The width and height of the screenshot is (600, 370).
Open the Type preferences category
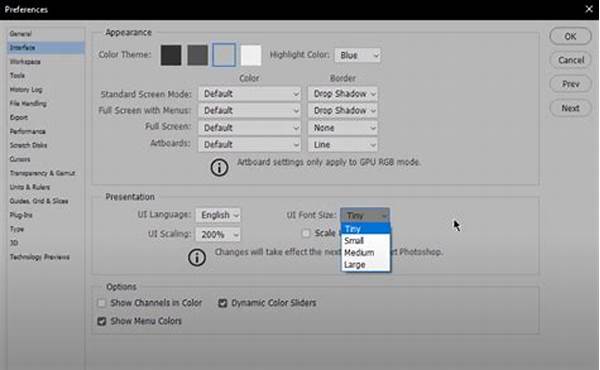(x=17, y=229)
